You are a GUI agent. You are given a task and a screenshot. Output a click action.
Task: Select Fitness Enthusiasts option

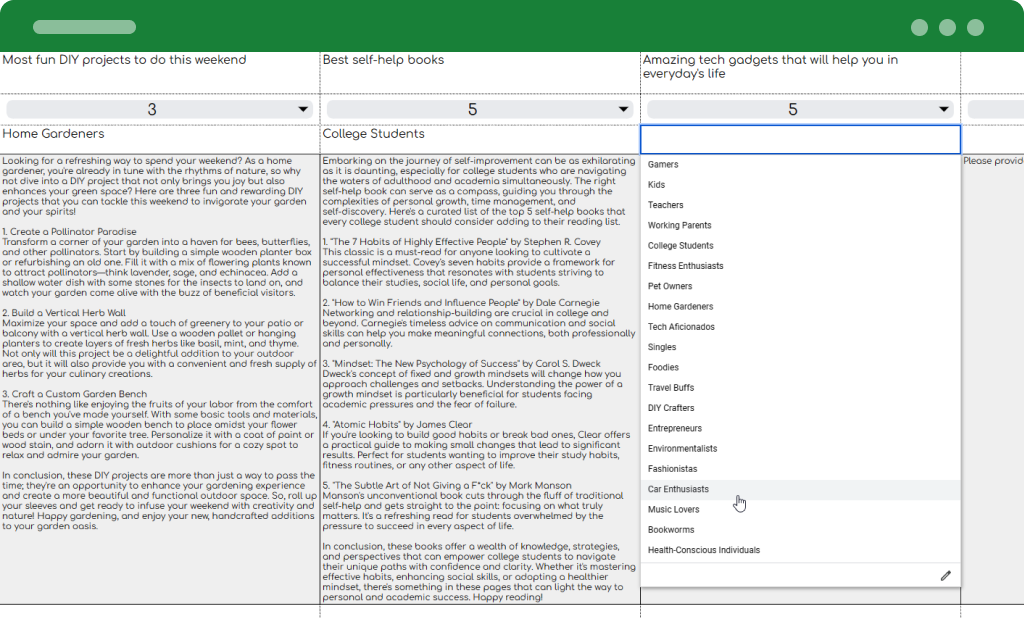click(x=685, y=266)
